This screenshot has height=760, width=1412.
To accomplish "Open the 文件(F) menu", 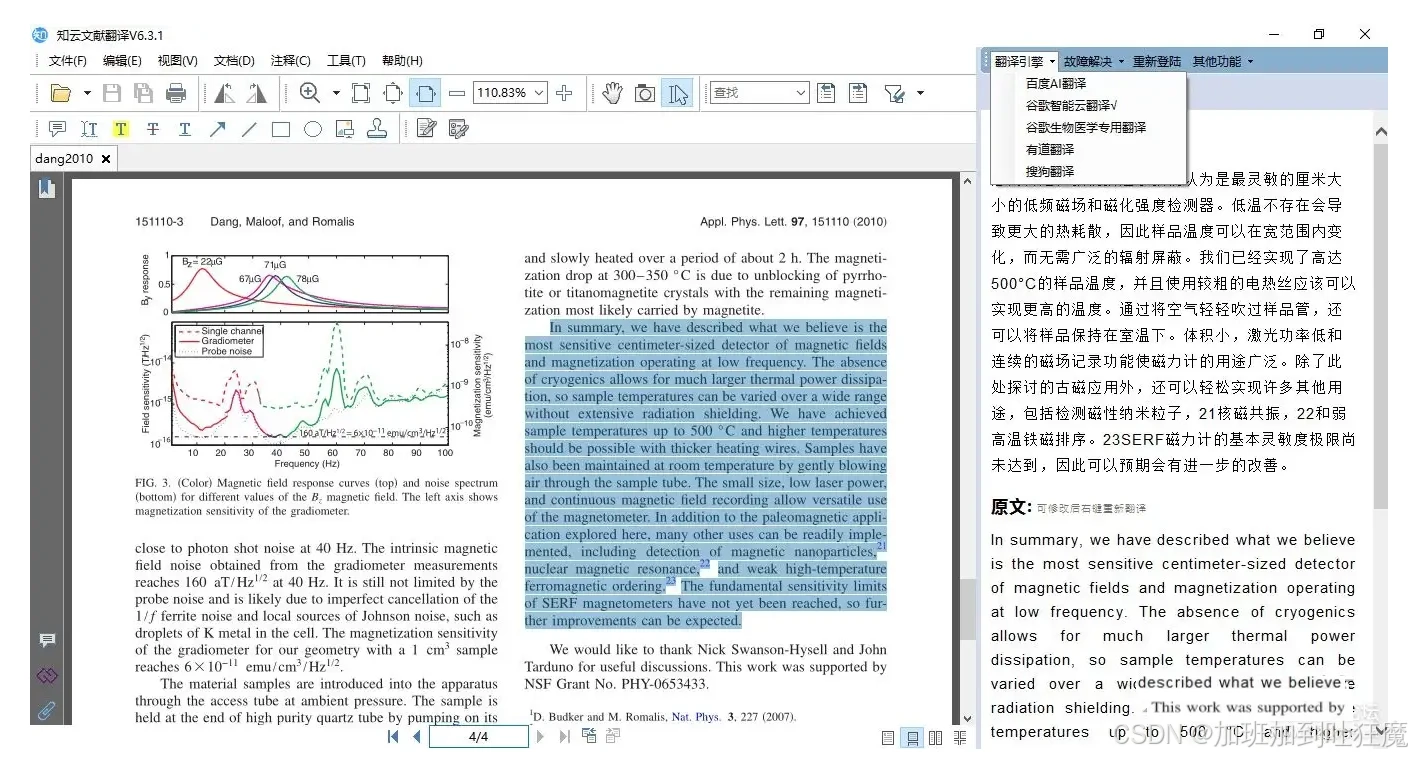I will coord(68,61).
